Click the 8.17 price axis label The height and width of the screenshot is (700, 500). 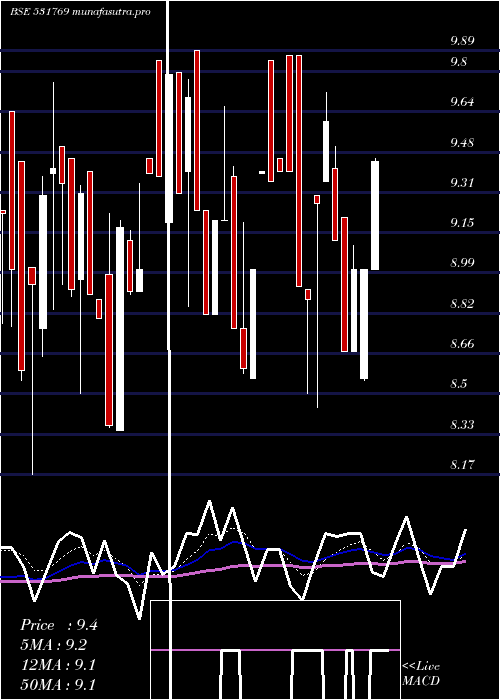pos(462,465)
